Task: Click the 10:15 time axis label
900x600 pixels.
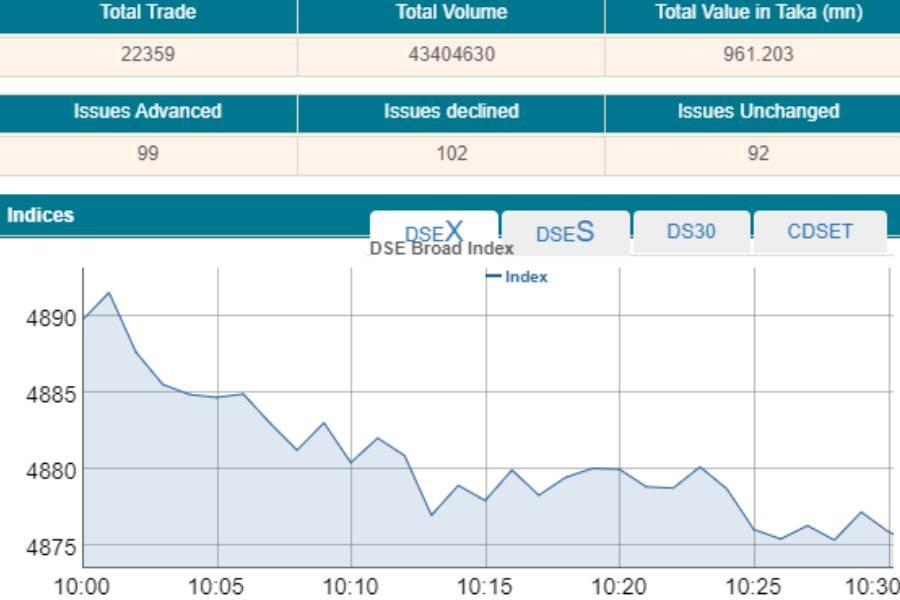Action: point(485,586)
